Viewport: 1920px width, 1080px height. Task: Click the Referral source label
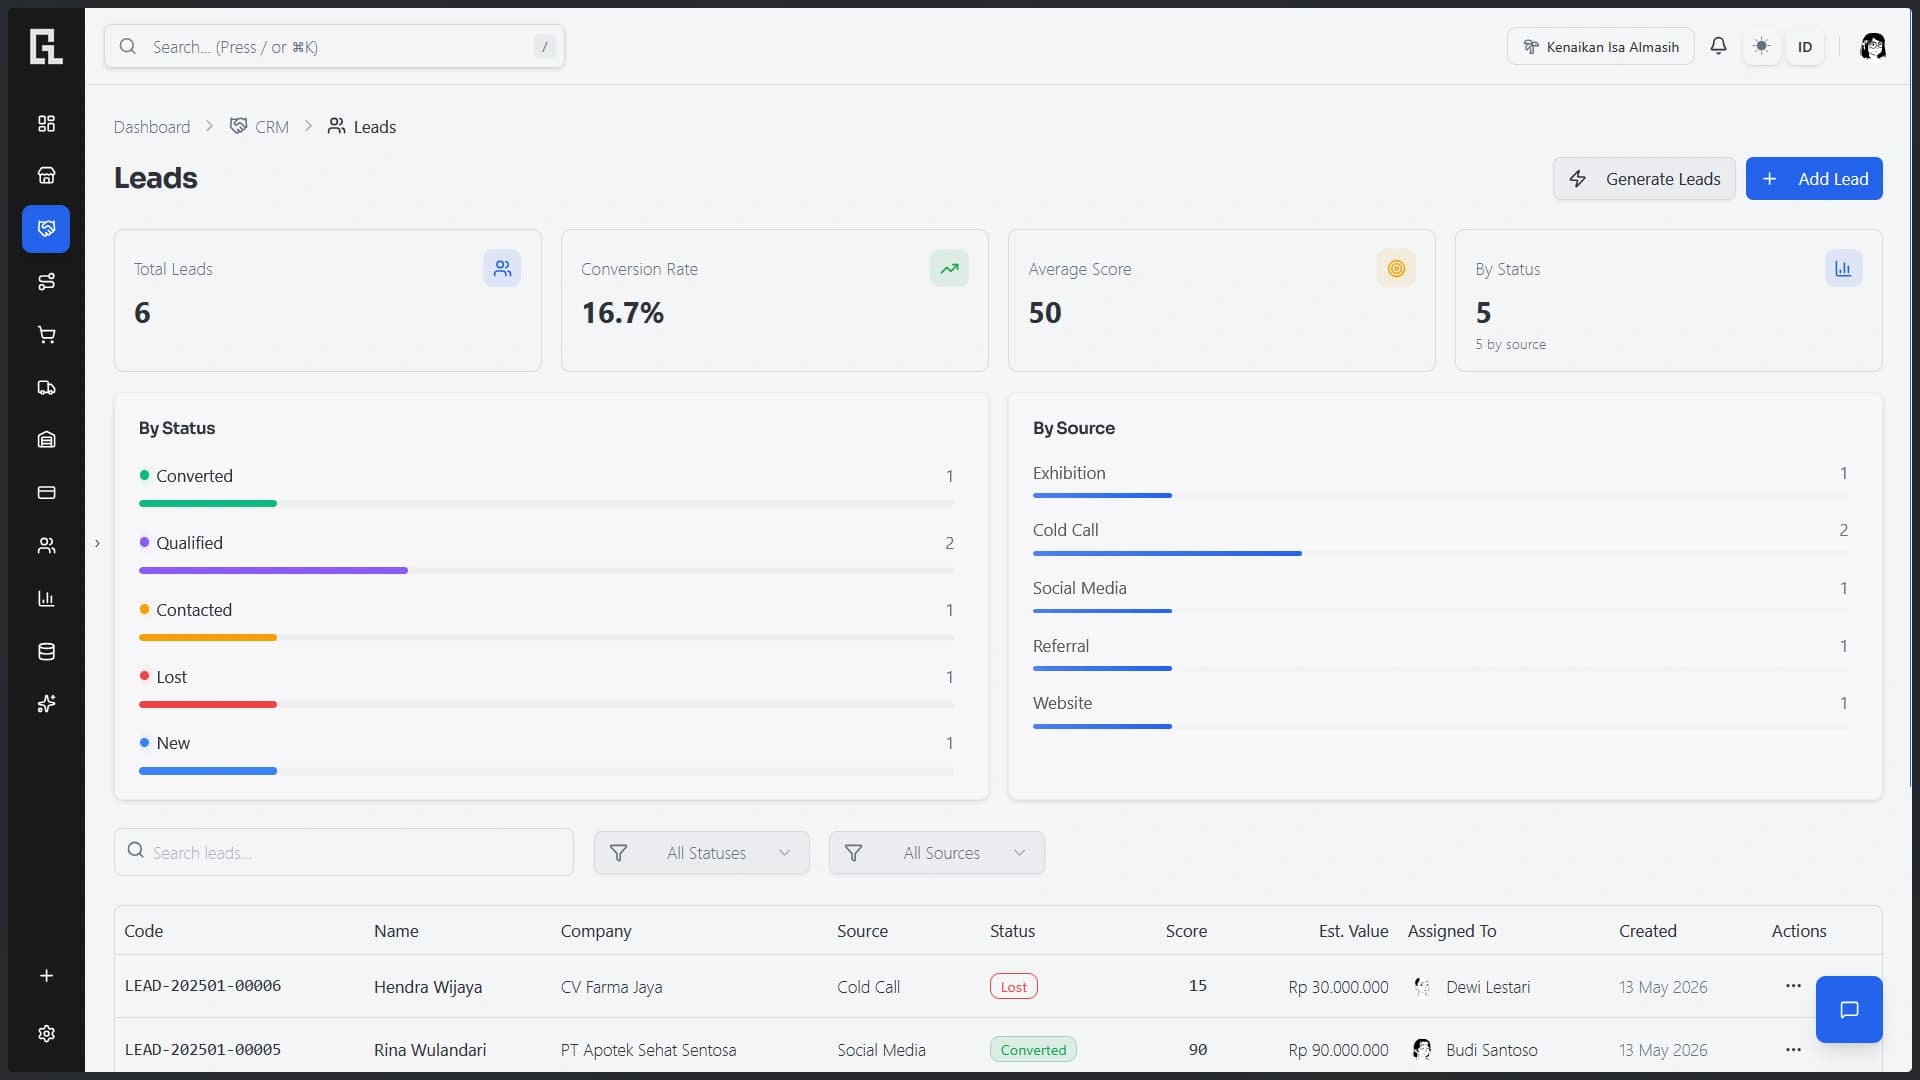click(x=1061, y=646)
